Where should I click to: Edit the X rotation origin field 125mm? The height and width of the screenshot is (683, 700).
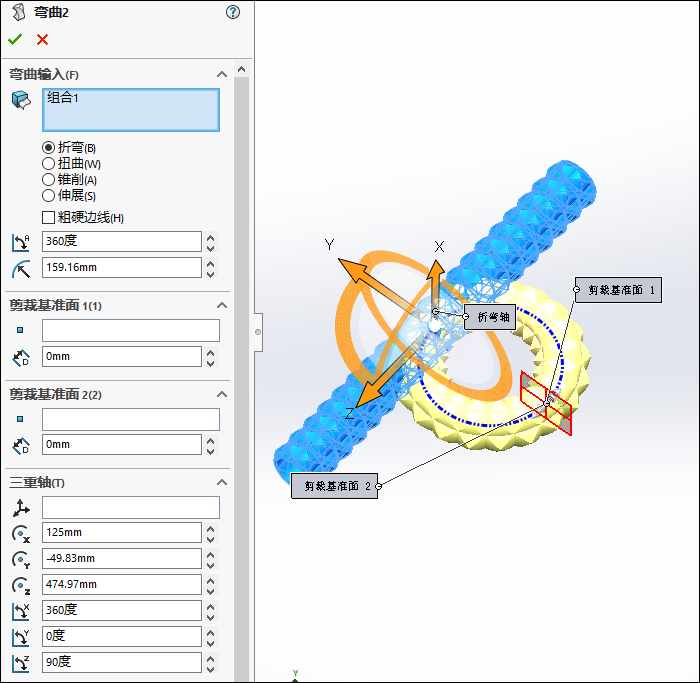coord(121,533)
